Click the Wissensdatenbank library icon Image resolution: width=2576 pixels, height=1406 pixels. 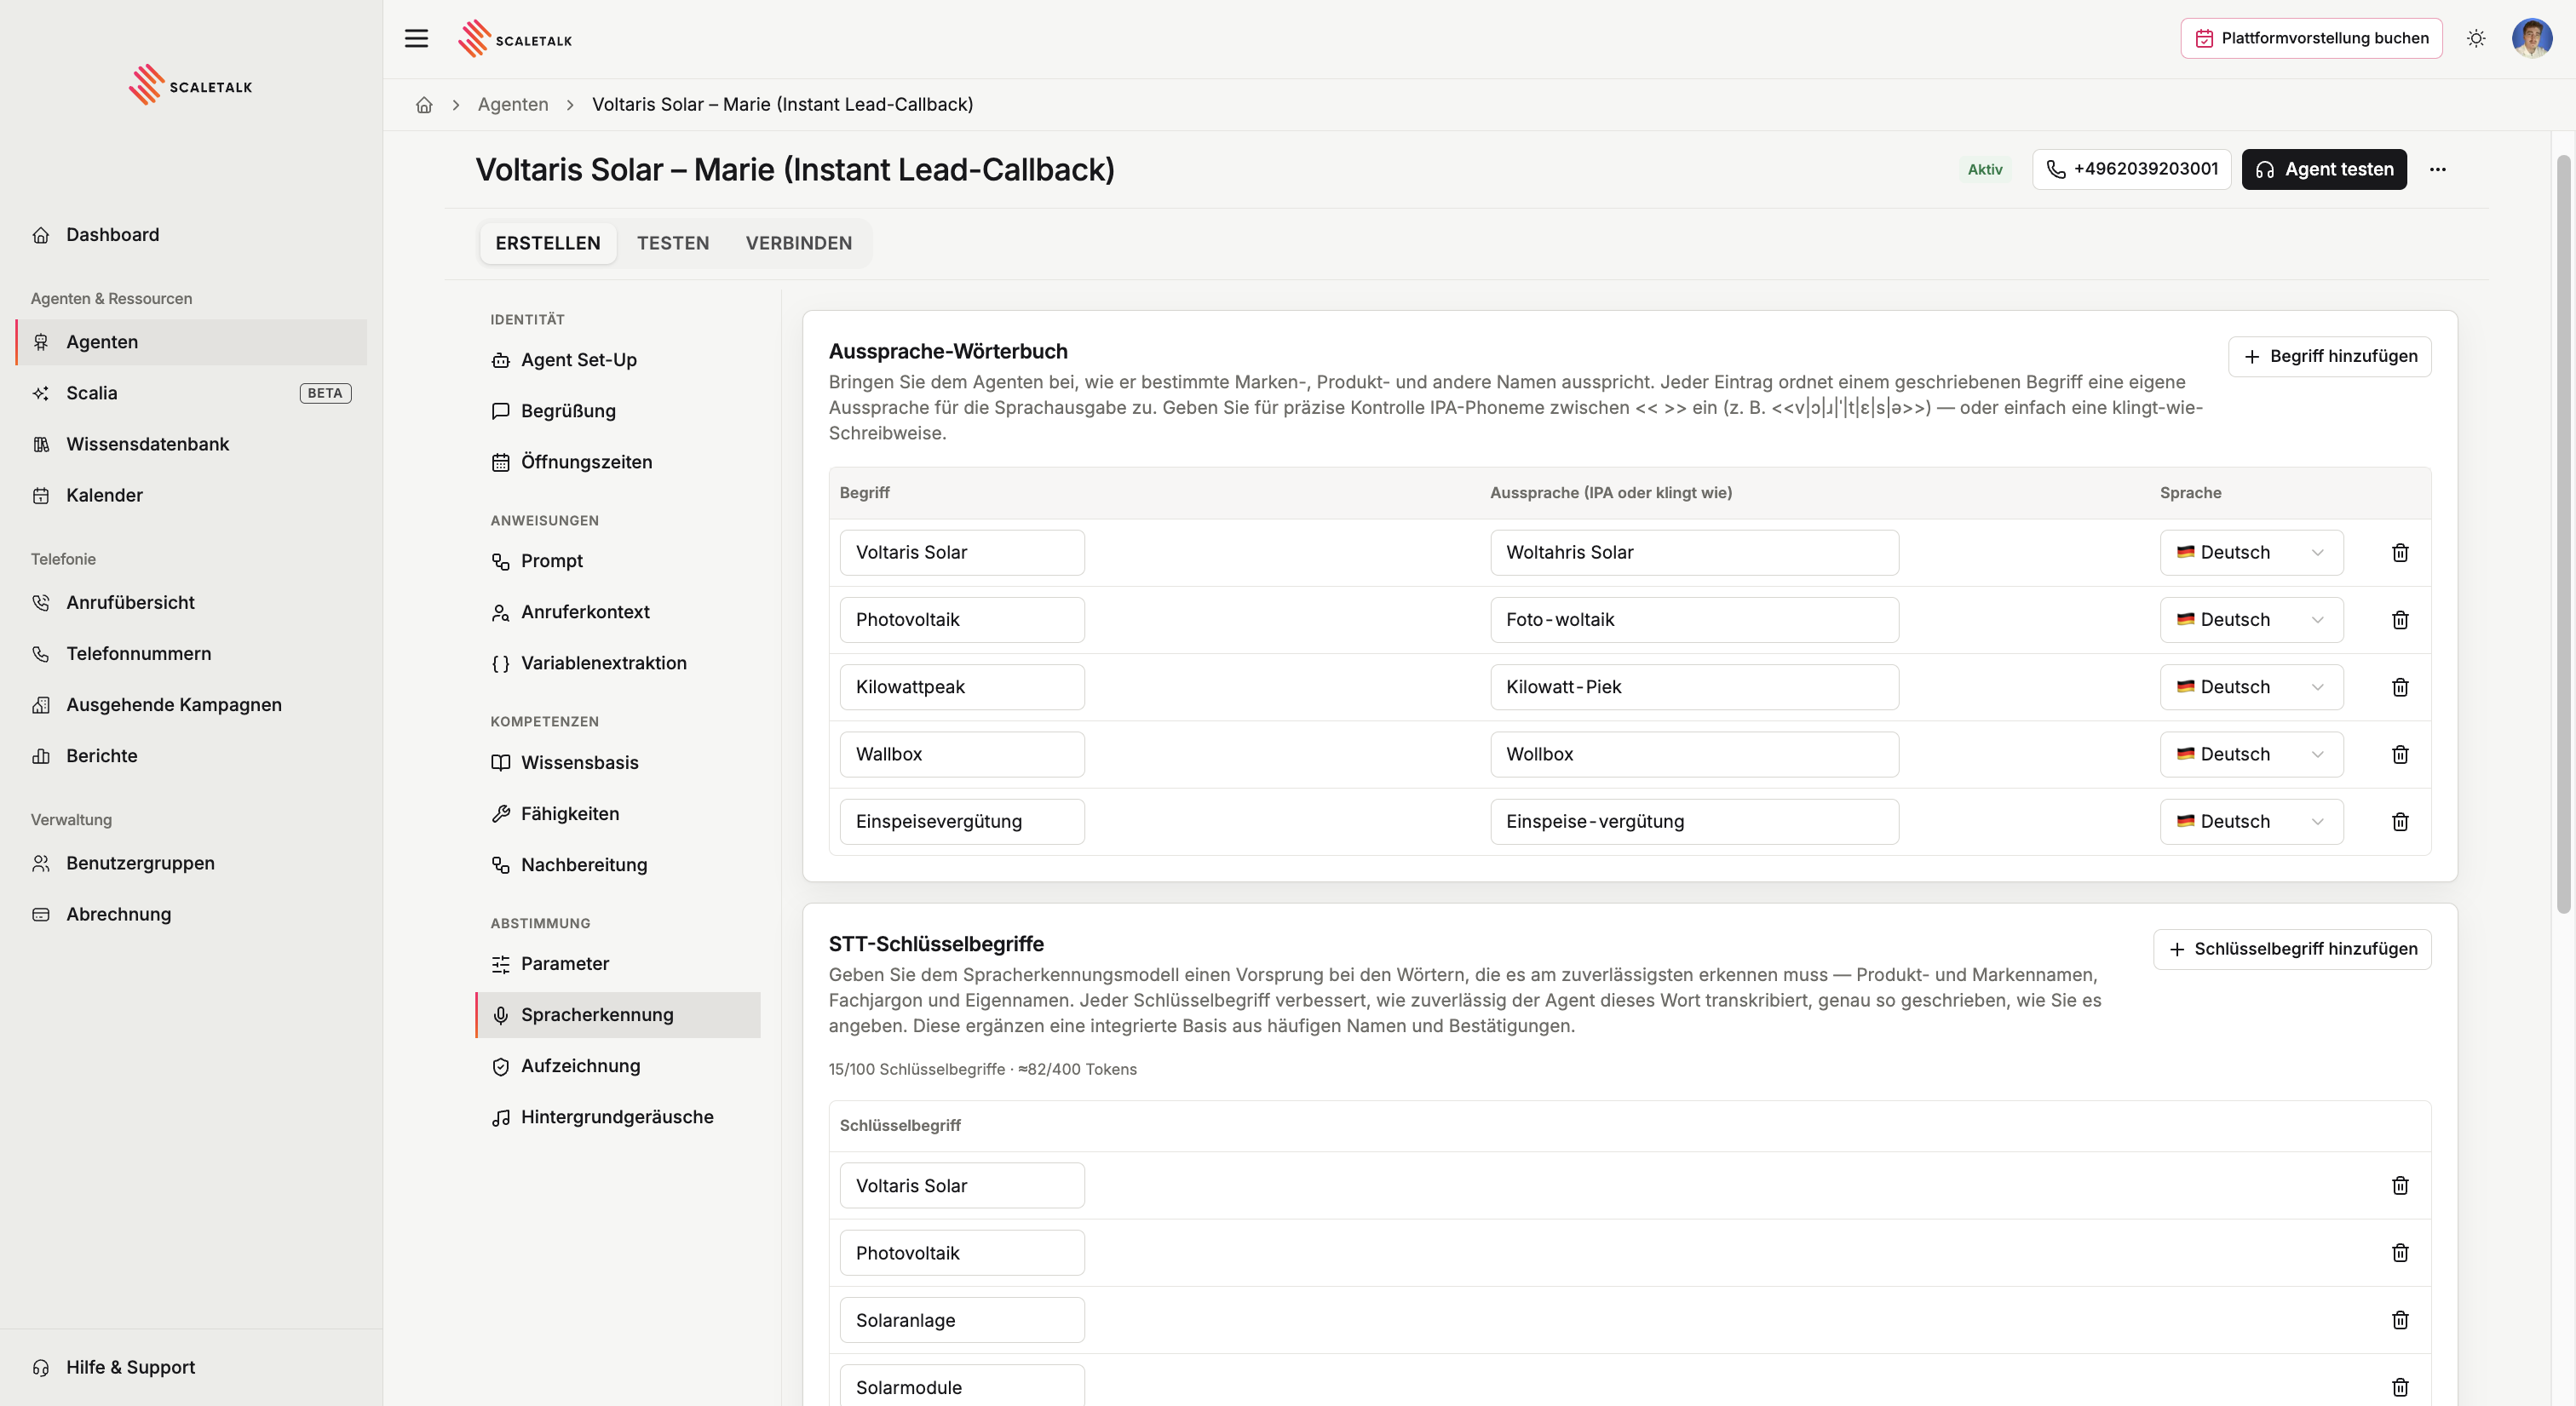41,445
